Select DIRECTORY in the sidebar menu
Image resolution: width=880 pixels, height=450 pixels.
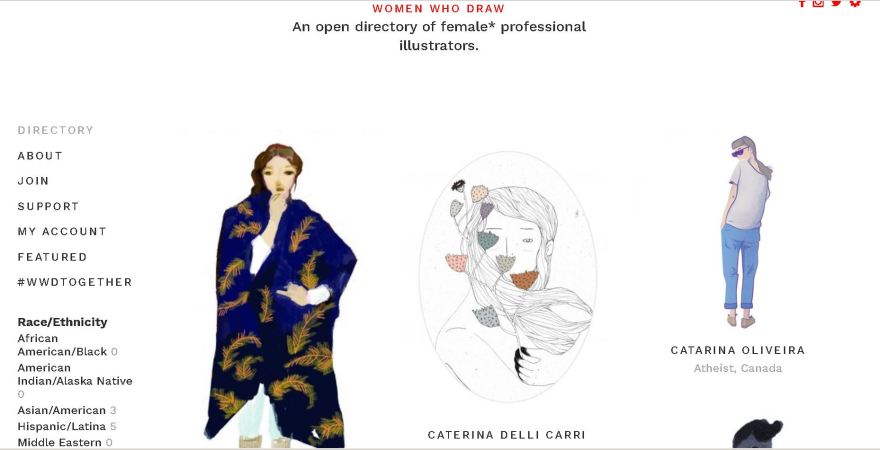click(x=56, y=130)
